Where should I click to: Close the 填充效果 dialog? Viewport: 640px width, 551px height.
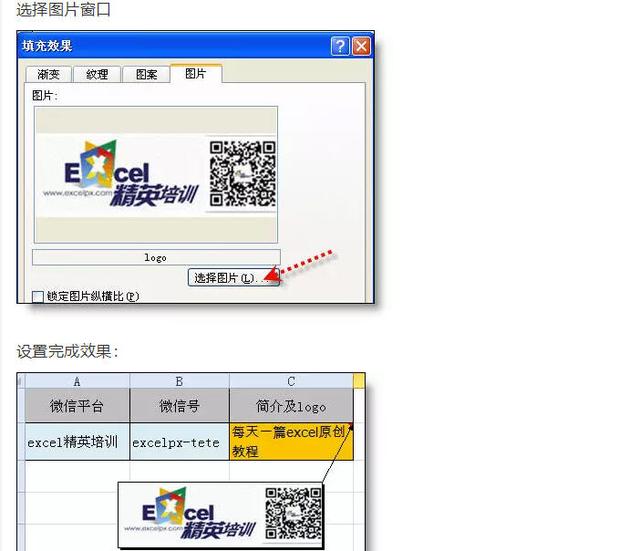(x=361, y=46)
